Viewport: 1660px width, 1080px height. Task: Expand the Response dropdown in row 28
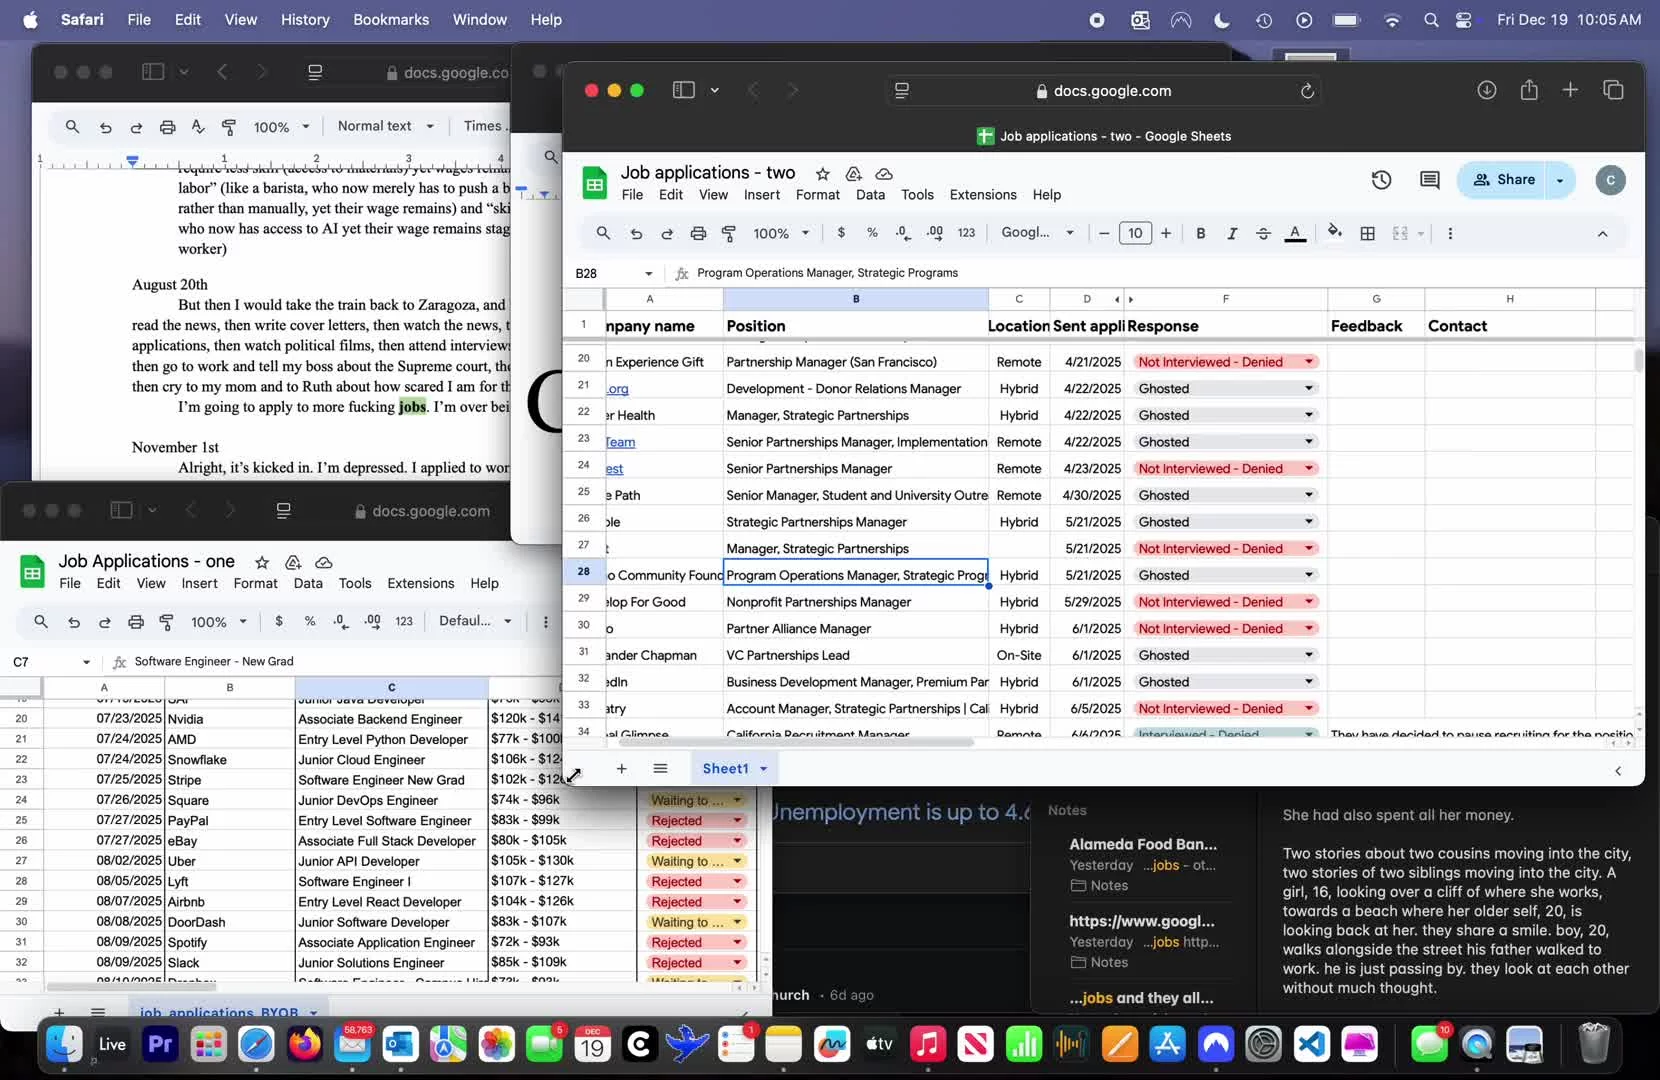coord(1308,576)
